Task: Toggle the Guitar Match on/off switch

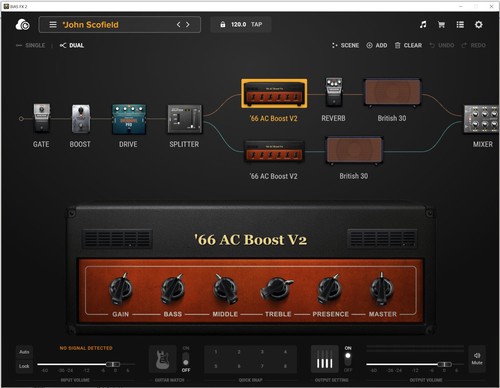Action: 186,359
